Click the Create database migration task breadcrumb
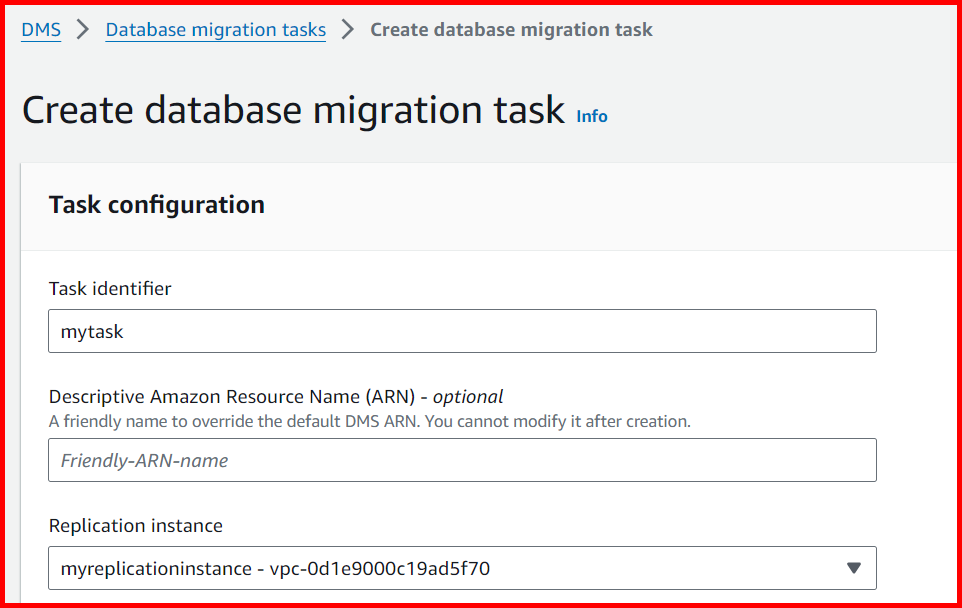Viewport: 962px width, 608px height. pos(511,29)
